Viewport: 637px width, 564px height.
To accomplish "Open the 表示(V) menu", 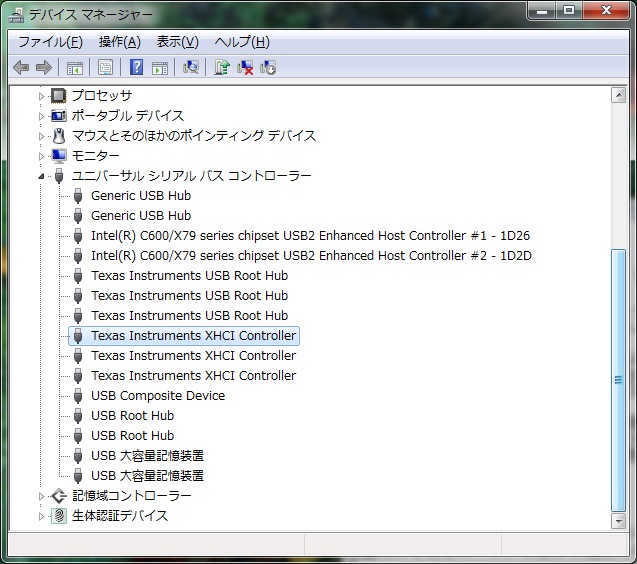I will point(178,42).
